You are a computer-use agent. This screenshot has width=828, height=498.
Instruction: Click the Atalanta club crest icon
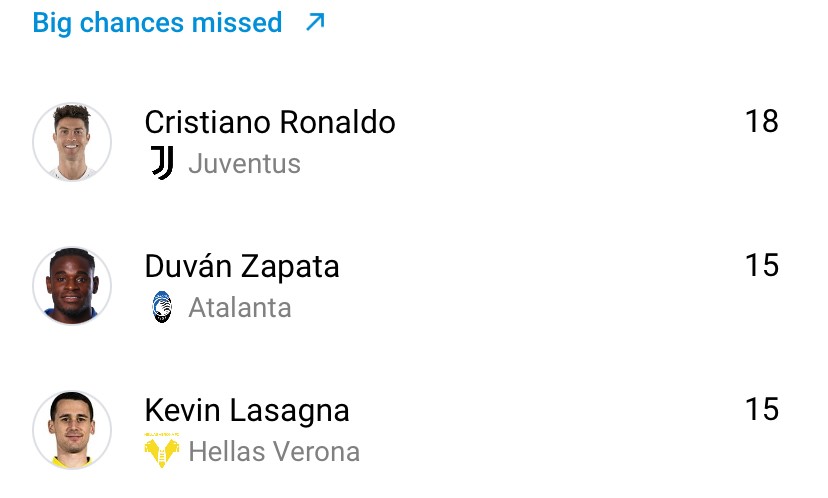tap(162, 307)
